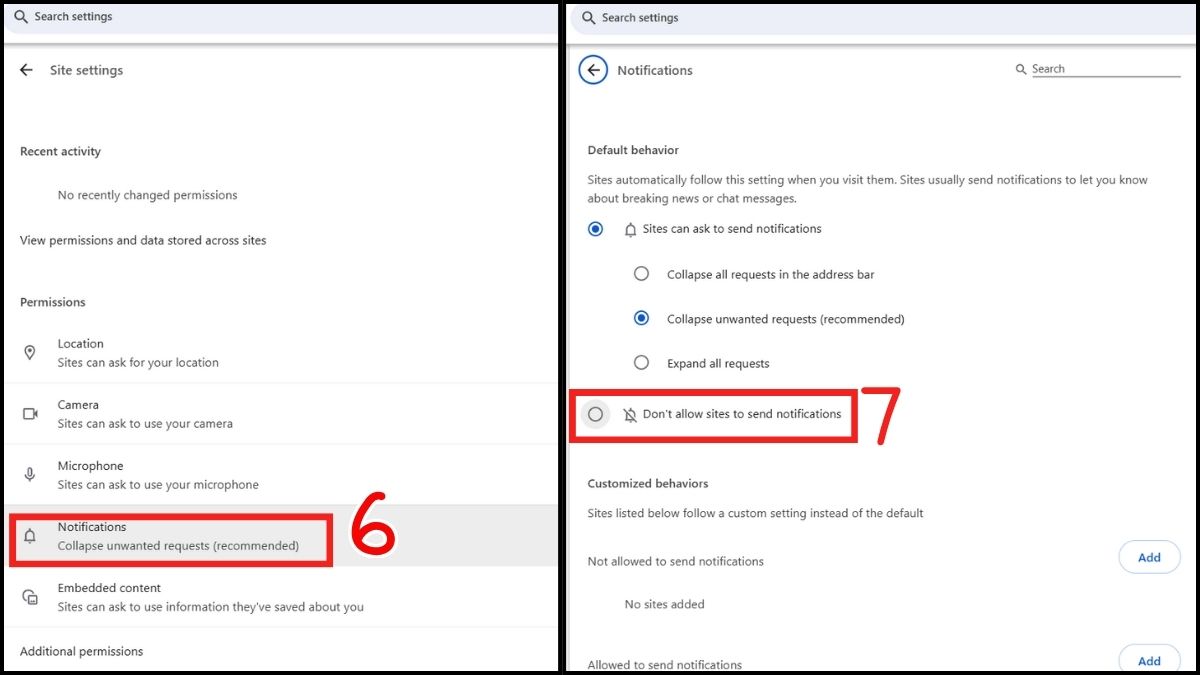The image size is (1200, 675).
Task: Open the Notifications permissions entry
Action: (150, 535)
